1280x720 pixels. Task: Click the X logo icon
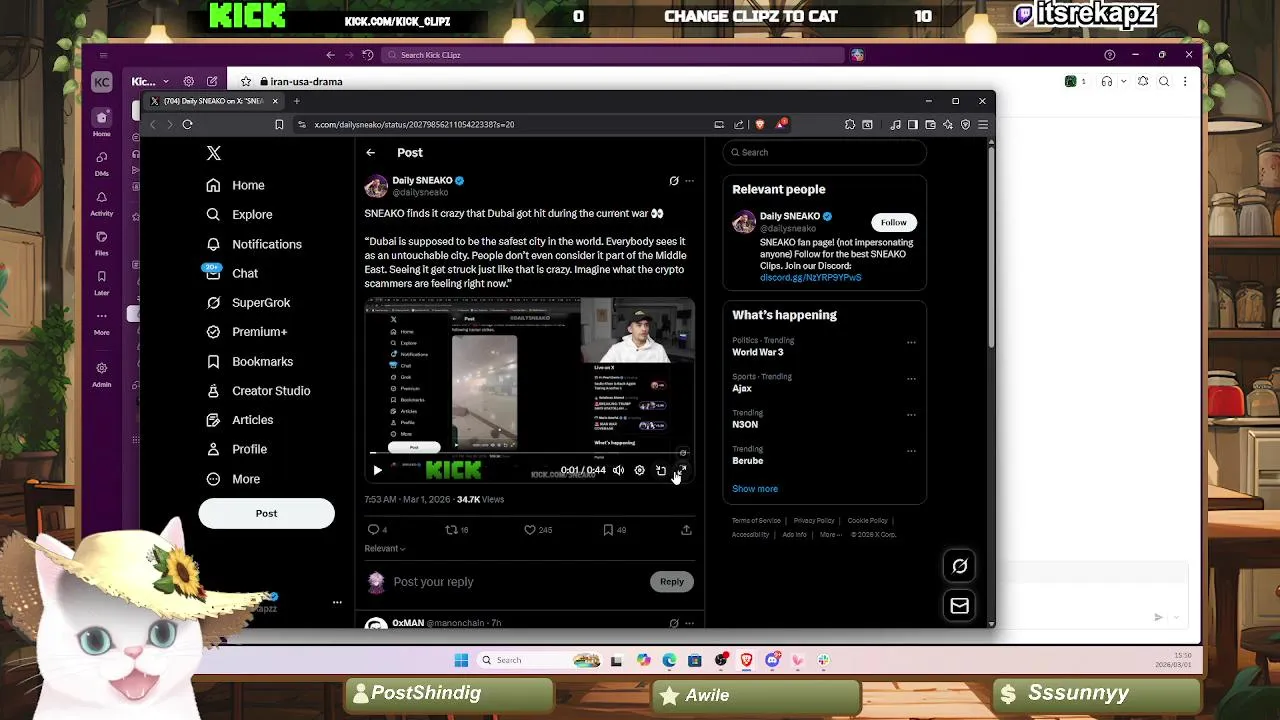pyautogui.click(x=213, y=153)
